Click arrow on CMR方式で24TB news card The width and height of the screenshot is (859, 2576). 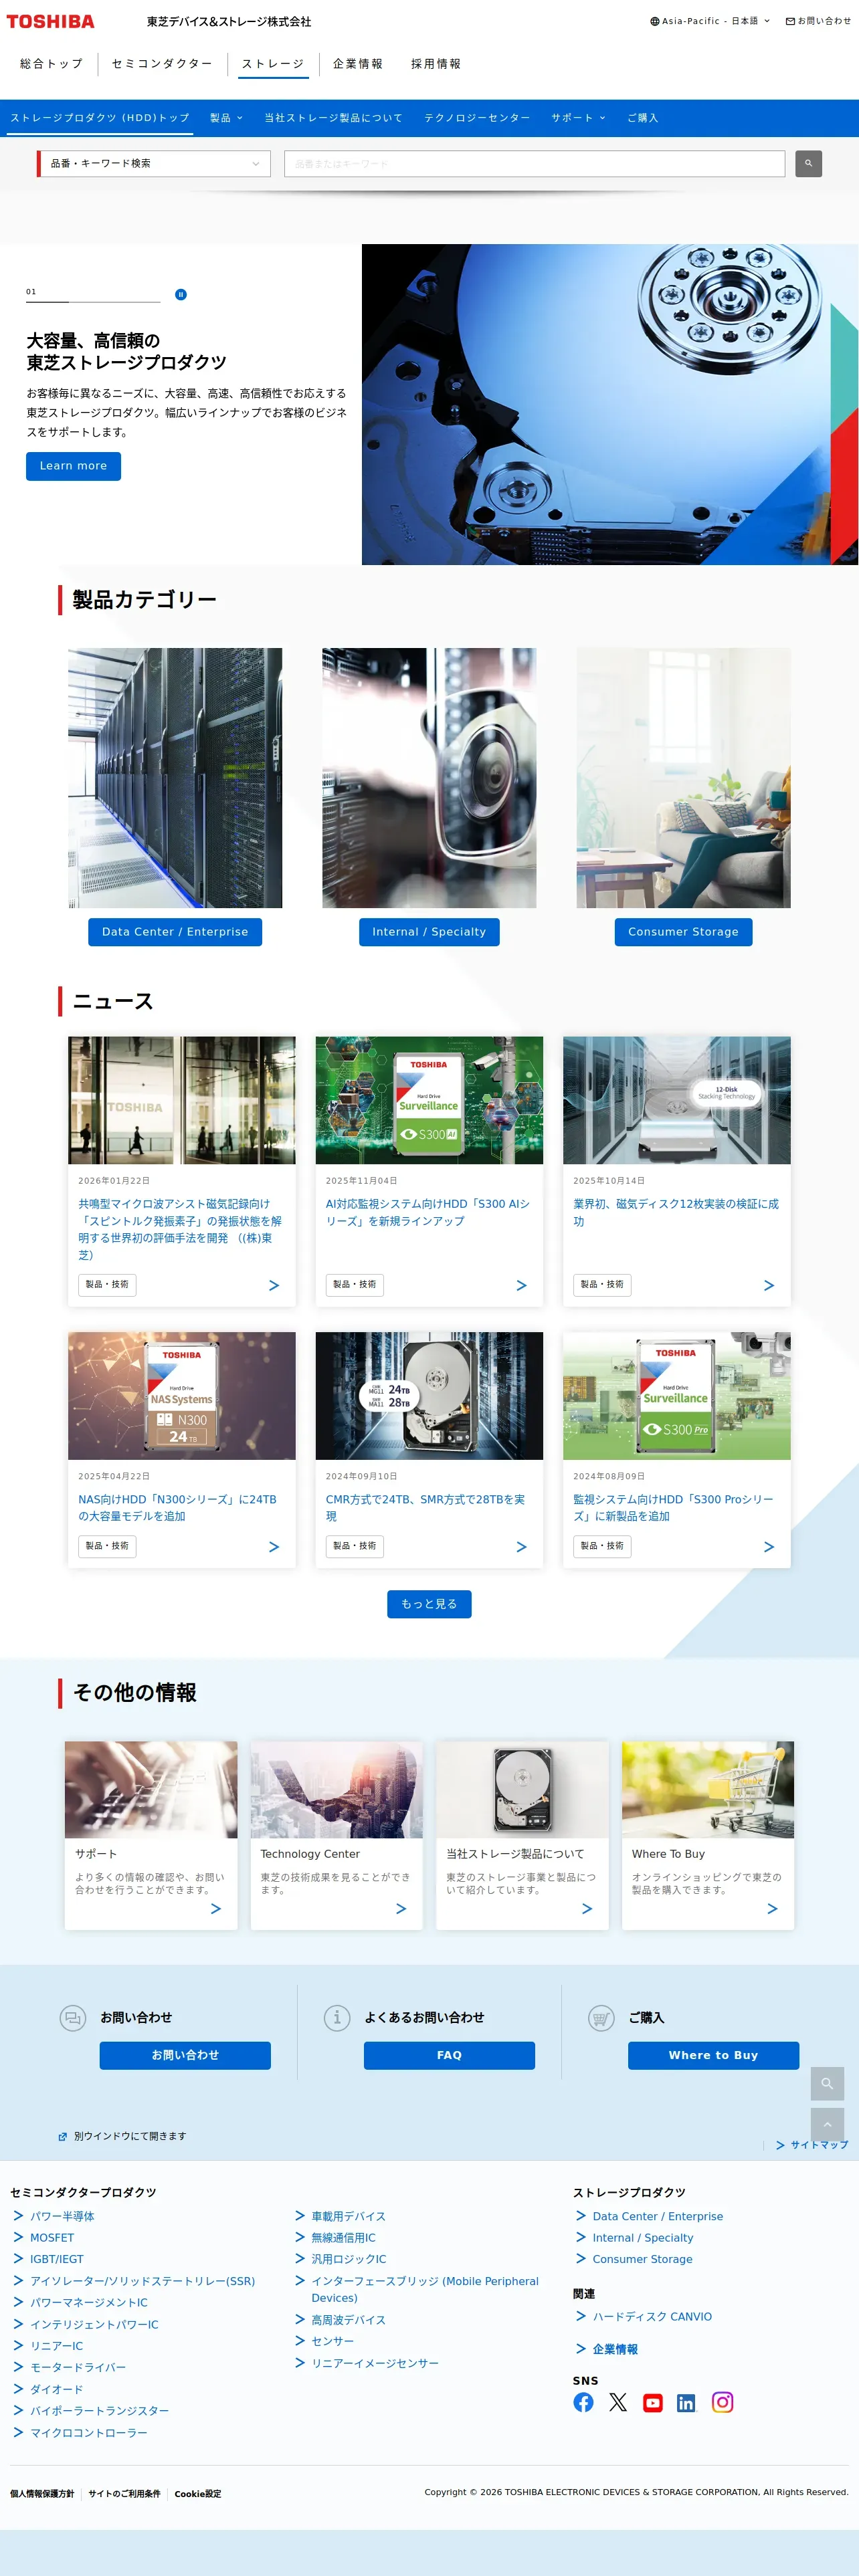click(x=521, y=1546)
